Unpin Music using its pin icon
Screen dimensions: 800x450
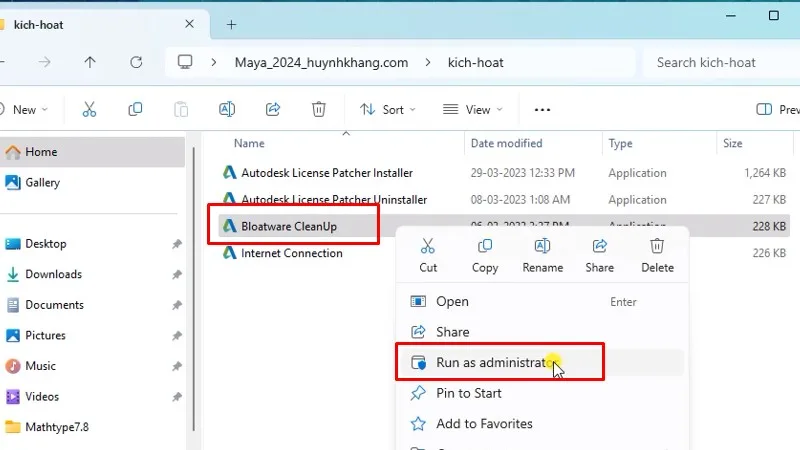click(177, 366)
